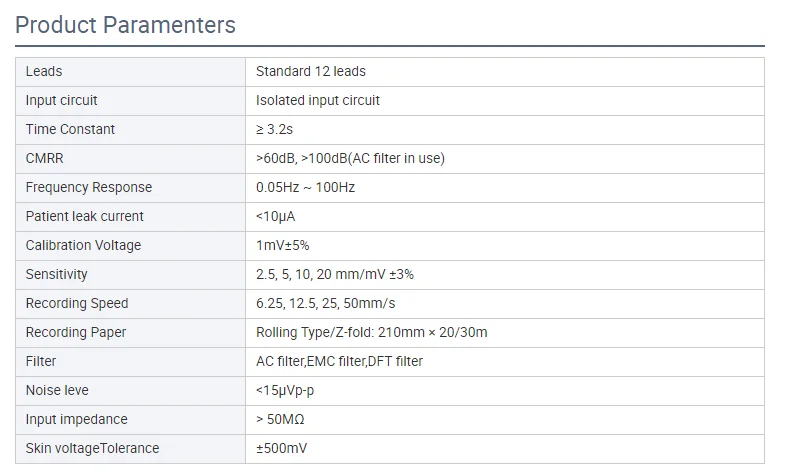Click the Sensitivity row label
Image resolution: width=801 pixels, height=474 pixels.
pos(57,274)
